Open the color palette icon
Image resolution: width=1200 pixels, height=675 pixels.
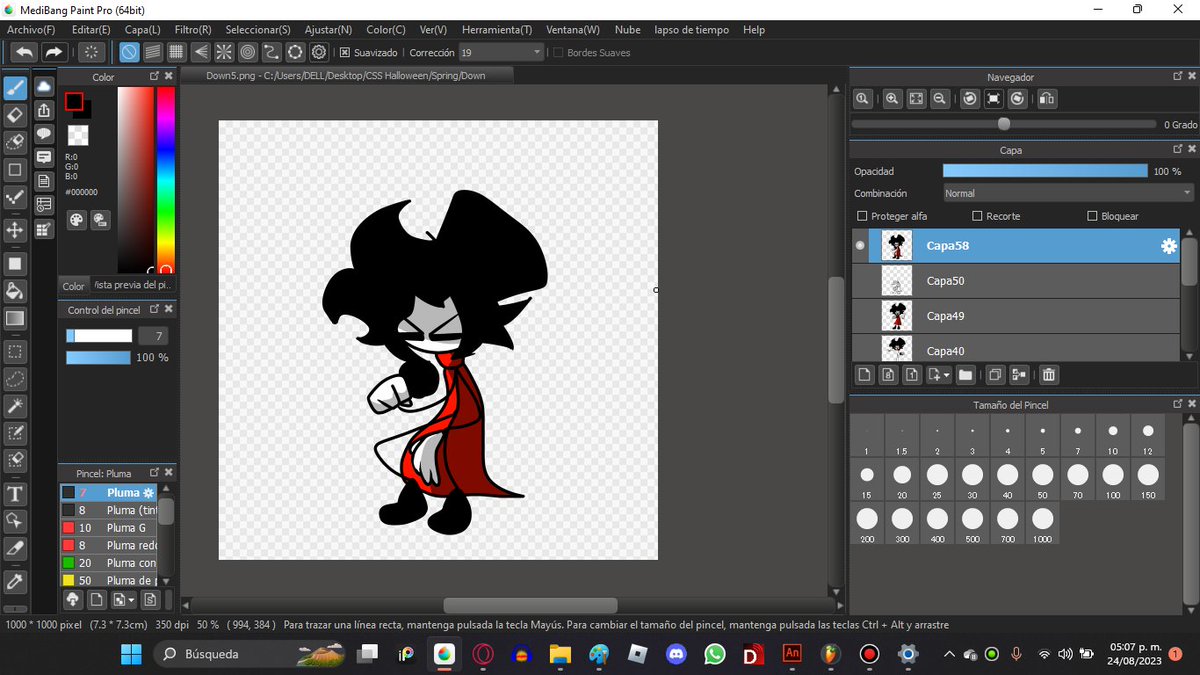click(77, 220)
